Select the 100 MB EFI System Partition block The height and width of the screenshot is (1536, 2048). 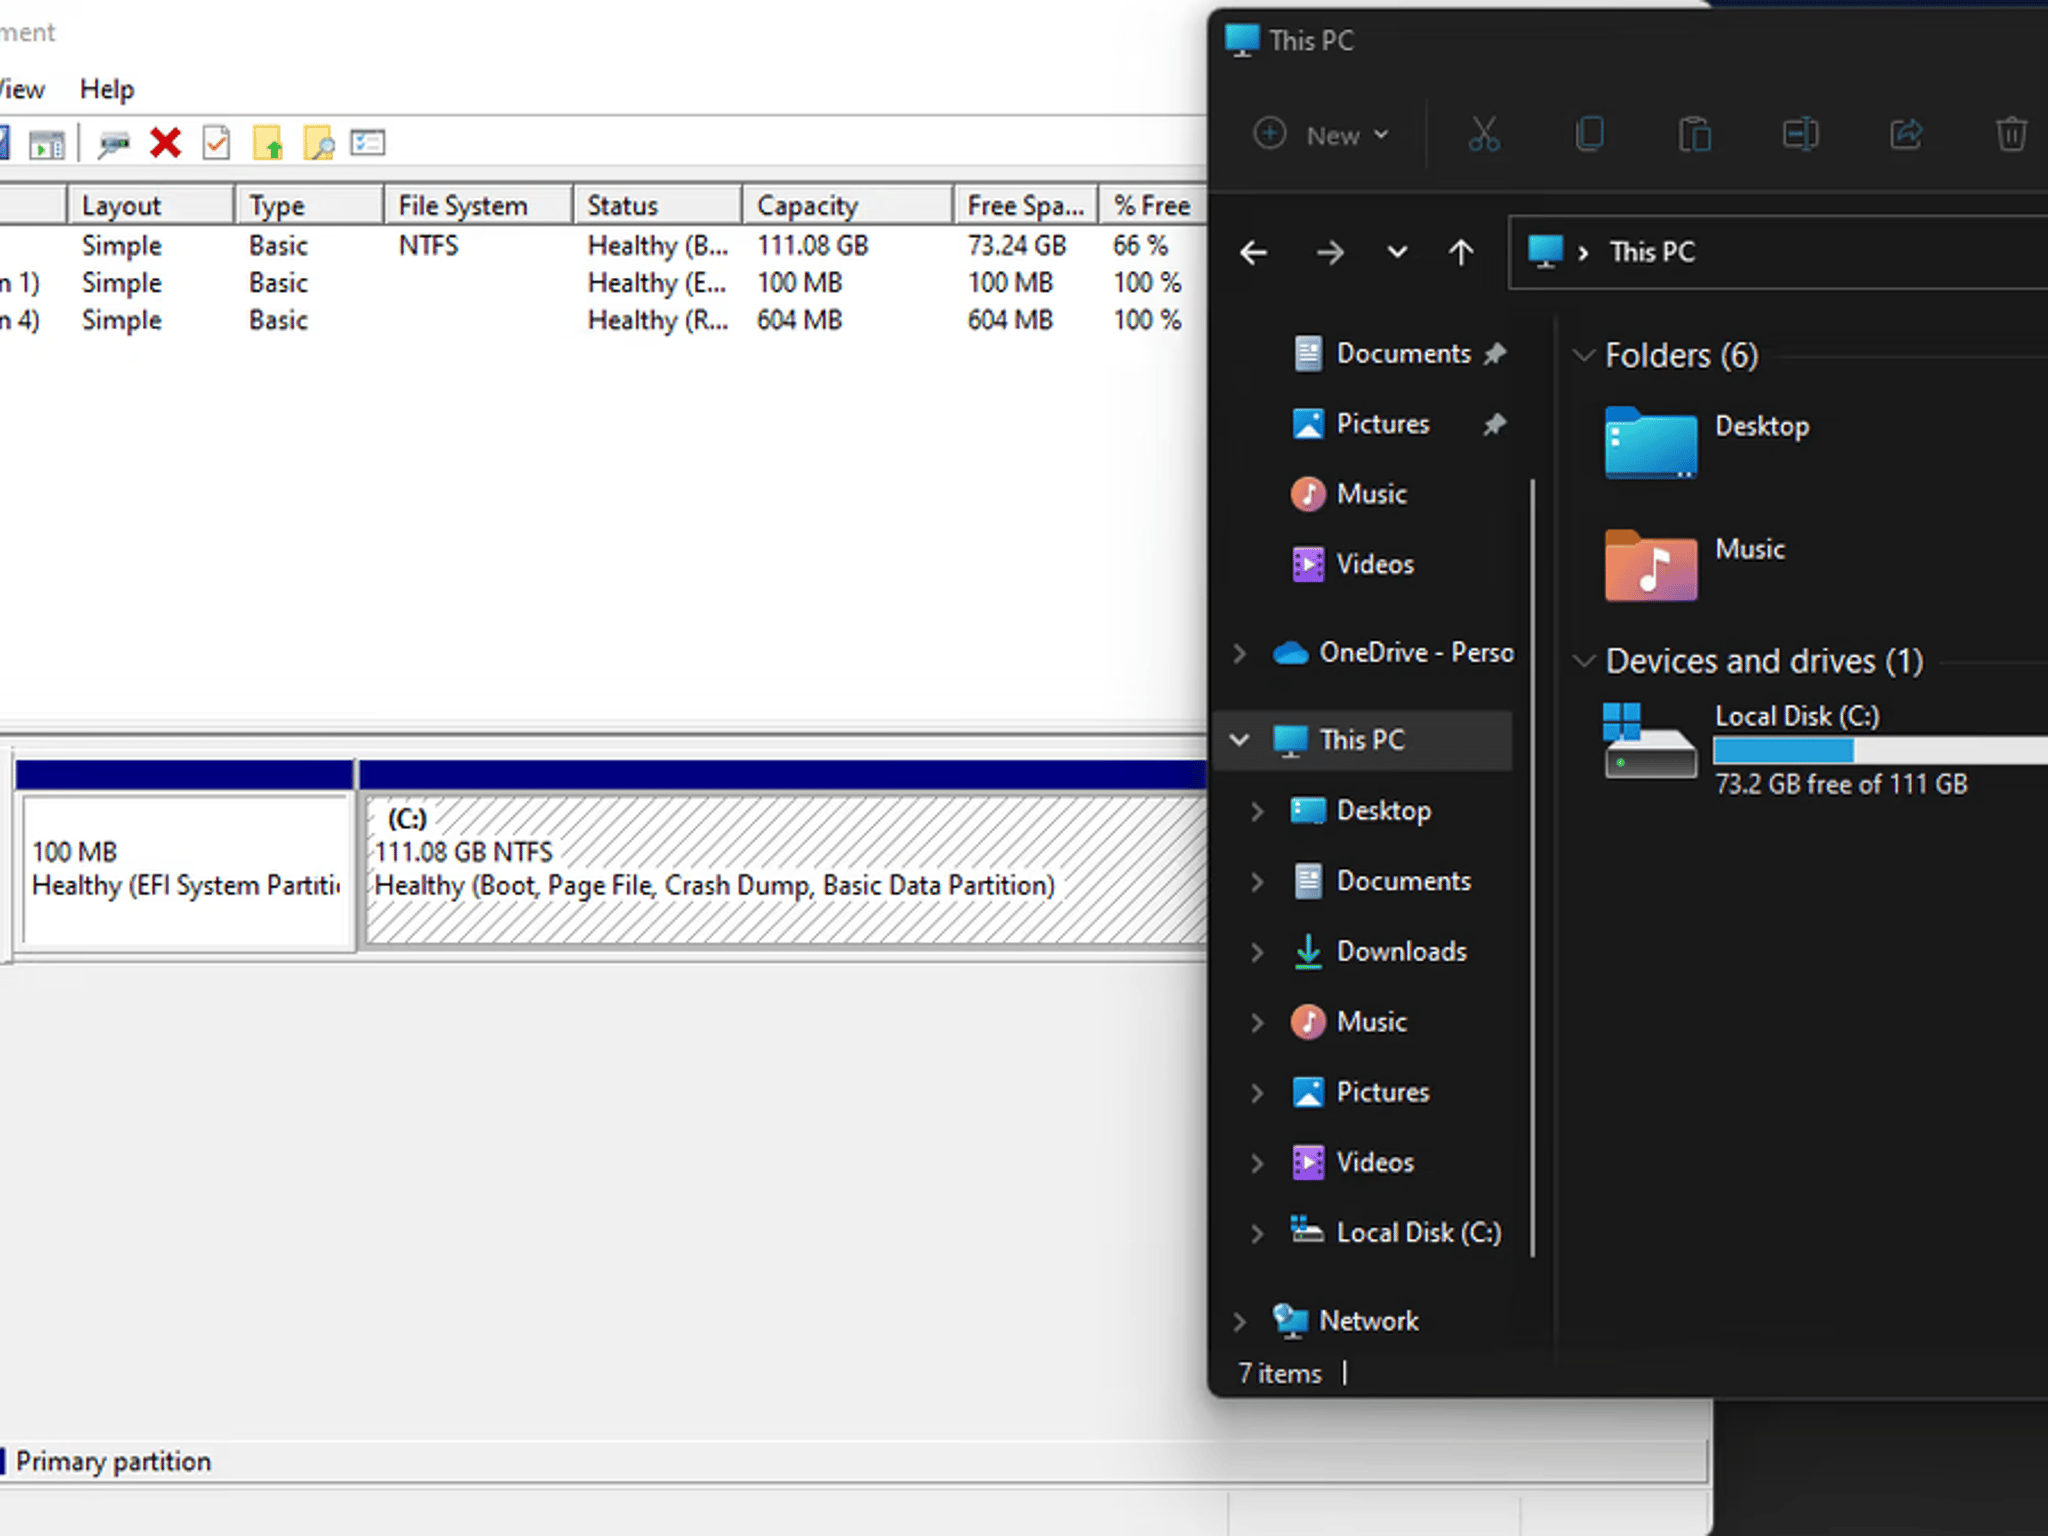pyautogui.click(x=186, y=869)
